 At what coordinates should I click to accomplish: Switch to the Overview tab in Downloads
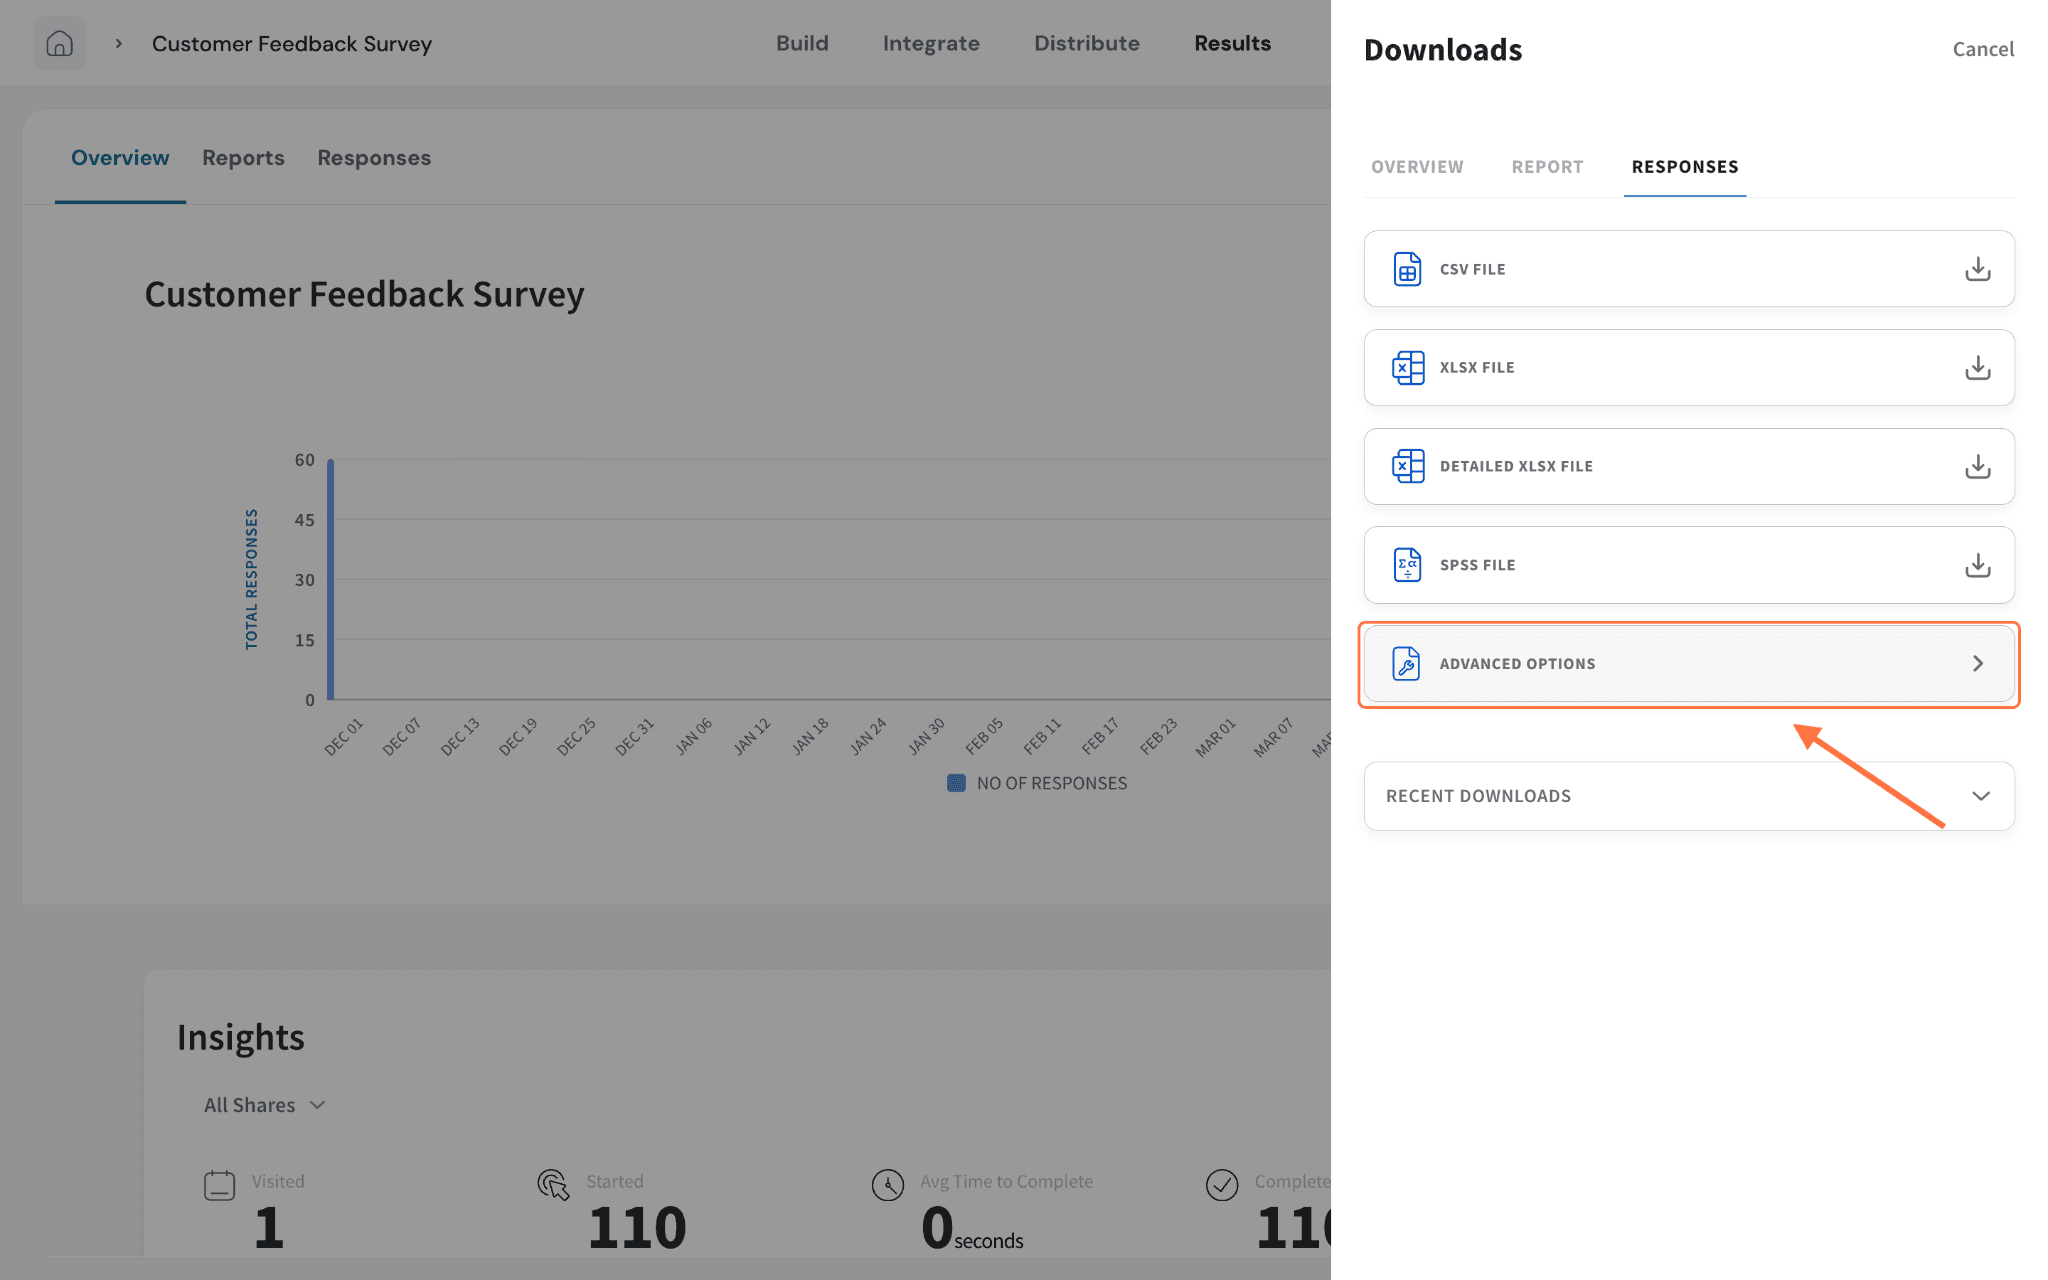point(1417,167)
